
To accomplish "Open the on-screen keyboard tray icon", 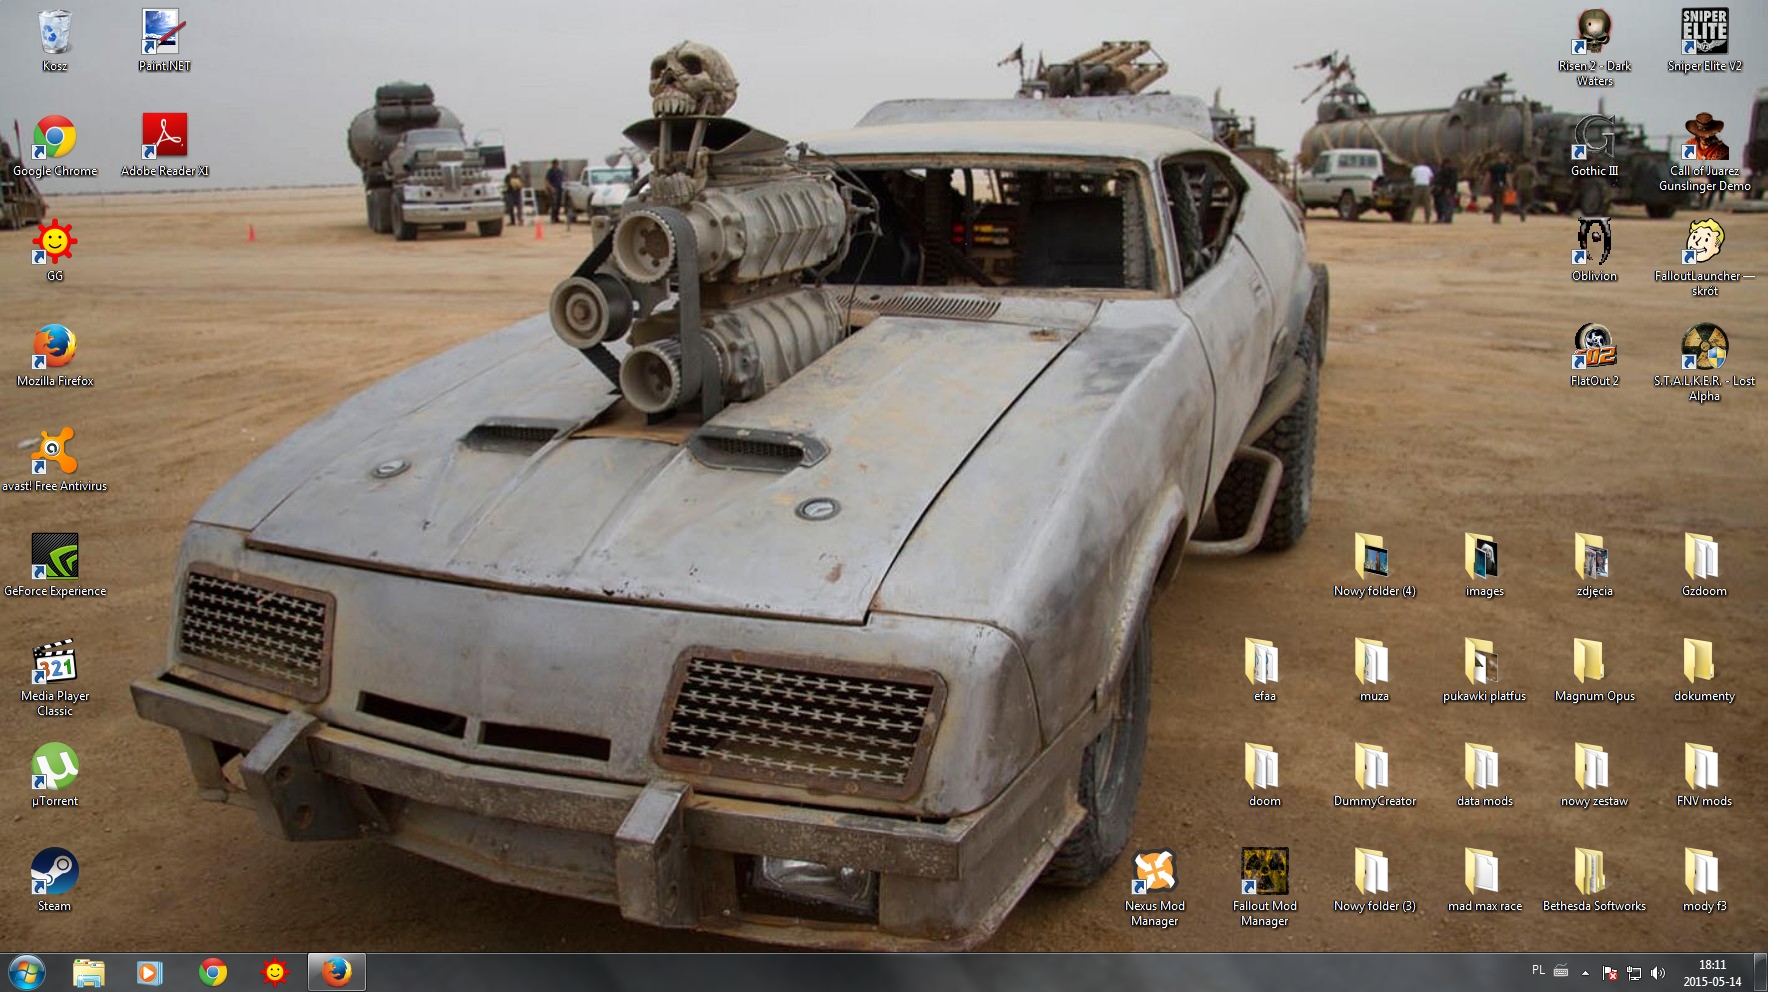I will click(x=1561, y=970).
